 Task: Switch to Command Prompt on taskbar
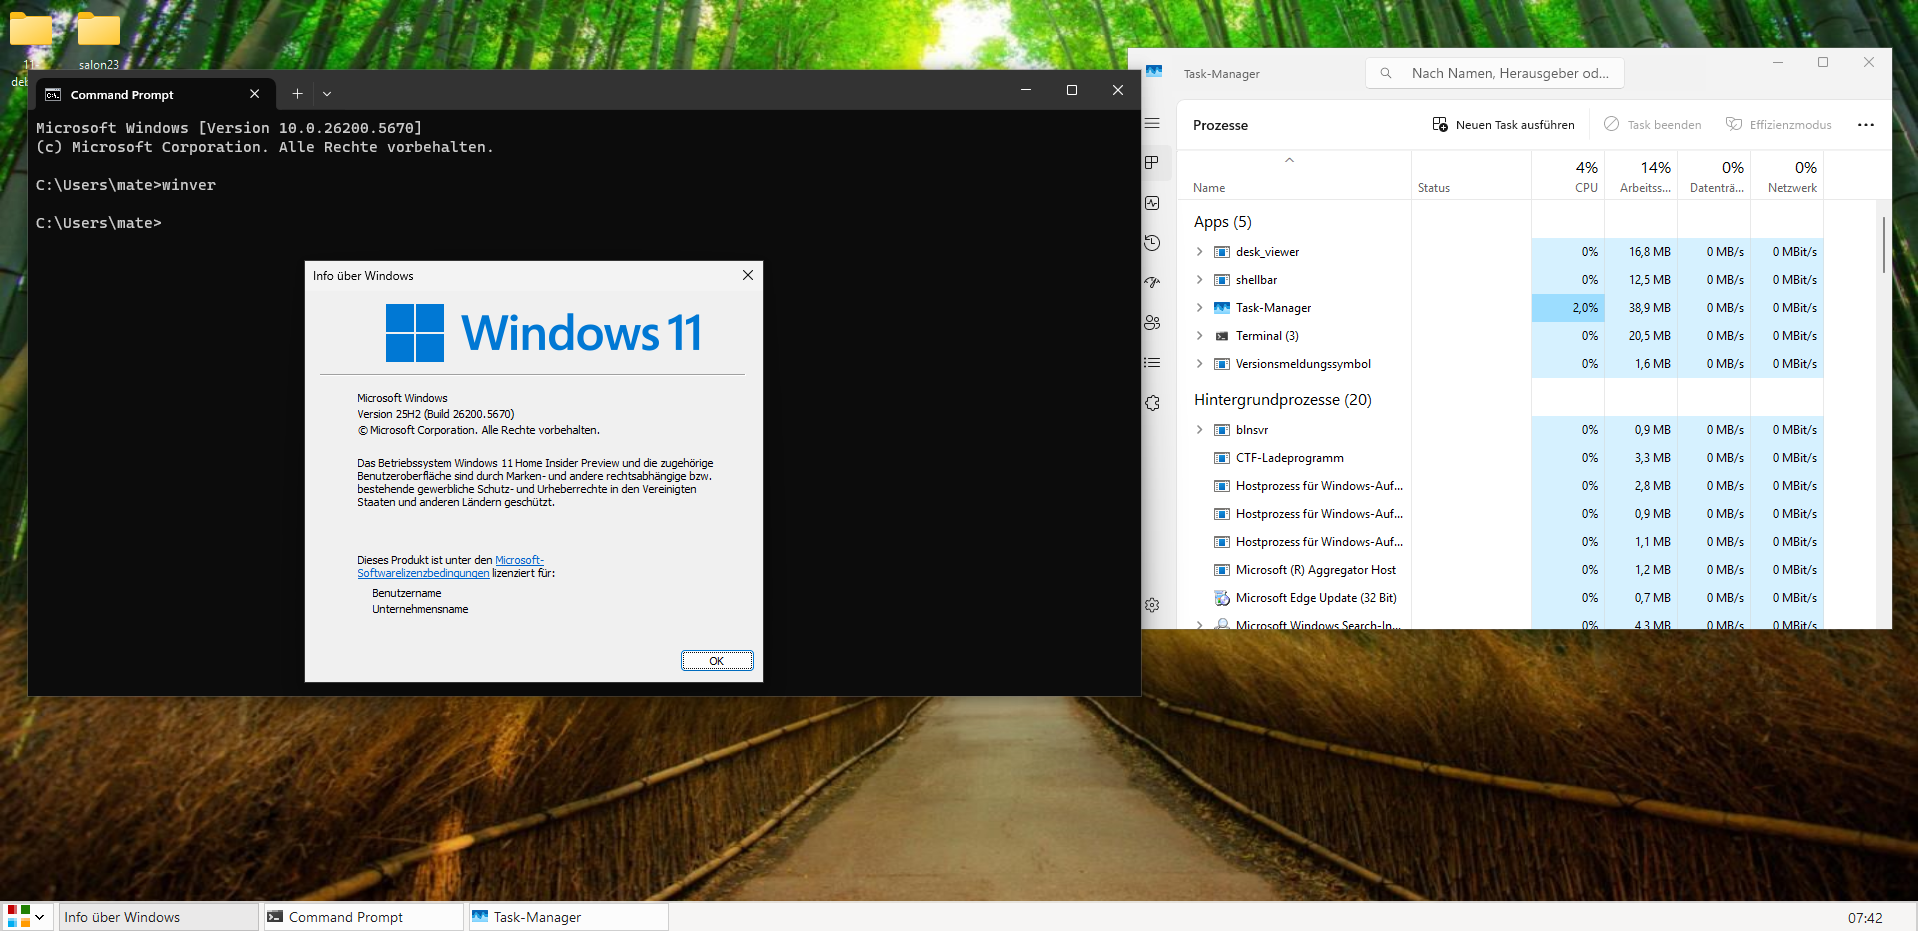(x=364, y=917)
